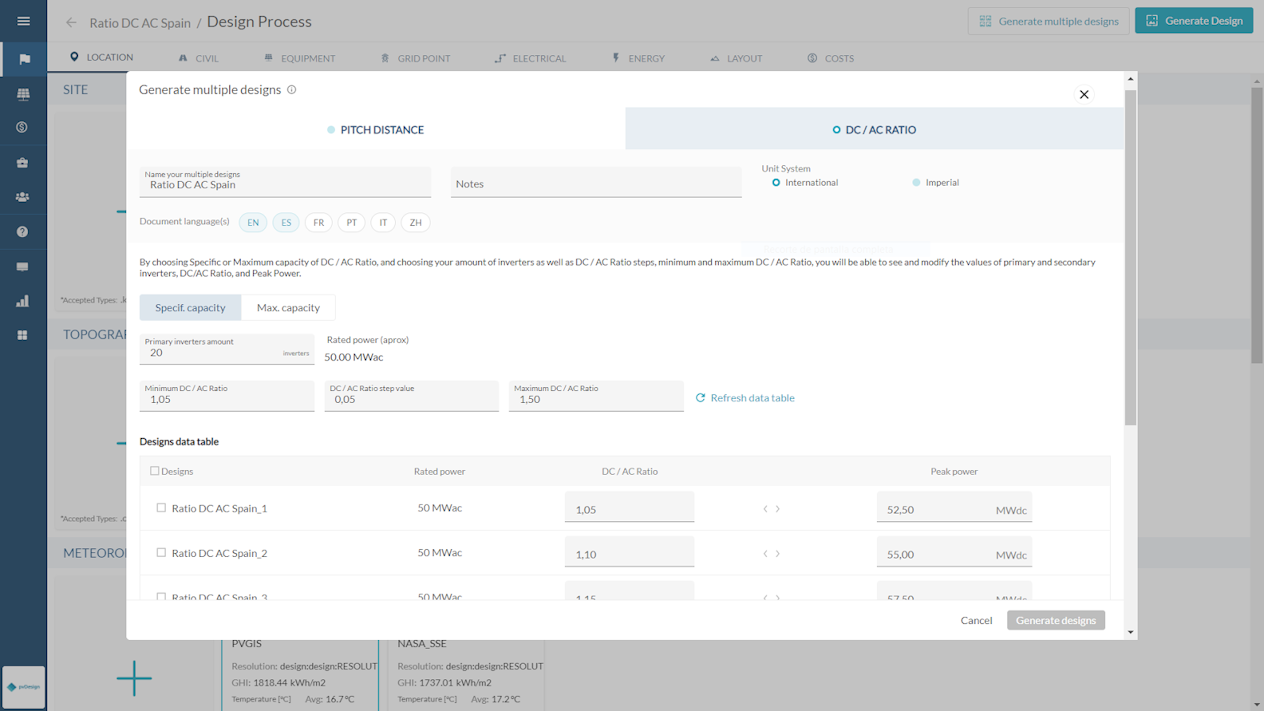Image resolution: width=1264 pixels, height=711 pixels.
Task: Check the Ratio DC AC Spain_2 checkbox
Action: click(161, 552)
